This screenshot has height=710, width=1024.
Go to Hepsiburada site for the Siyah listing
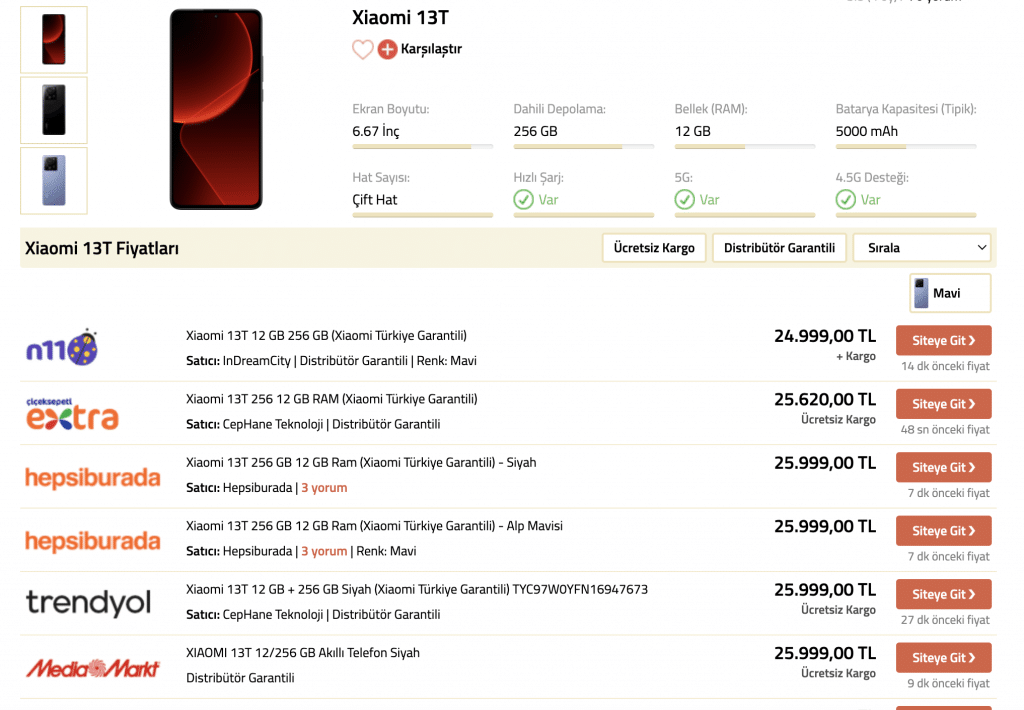tap(944, 467)
